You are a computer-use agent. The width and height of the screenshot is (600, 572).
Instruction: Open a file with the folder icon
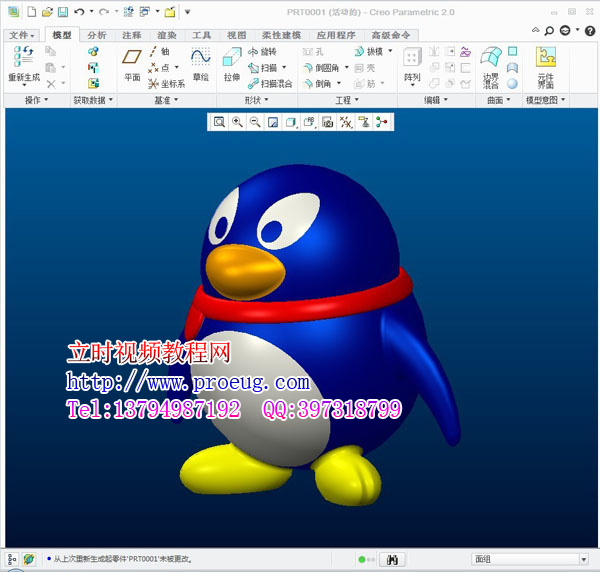[47, 12]
